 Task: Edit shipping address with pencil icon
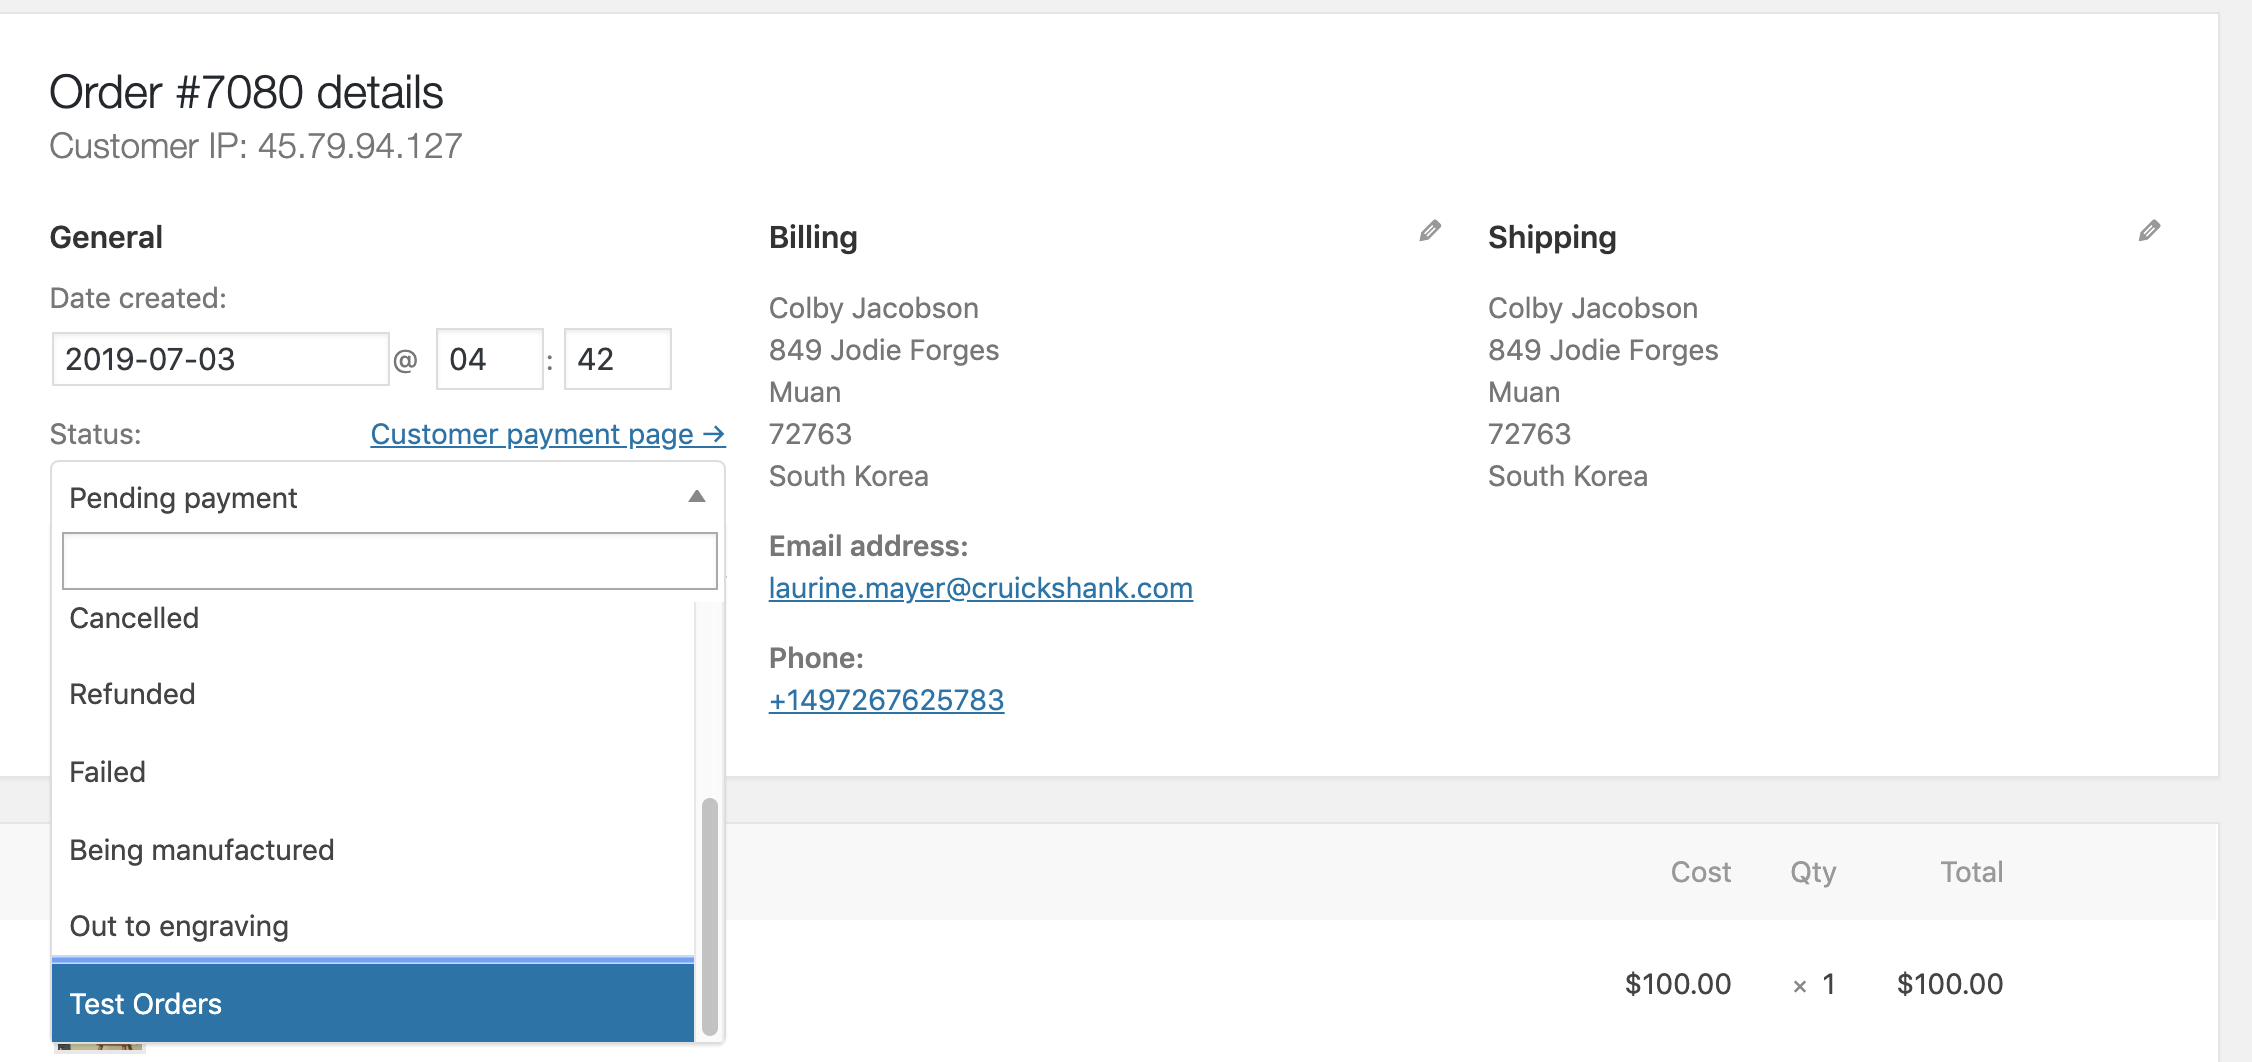point(2149,231)
